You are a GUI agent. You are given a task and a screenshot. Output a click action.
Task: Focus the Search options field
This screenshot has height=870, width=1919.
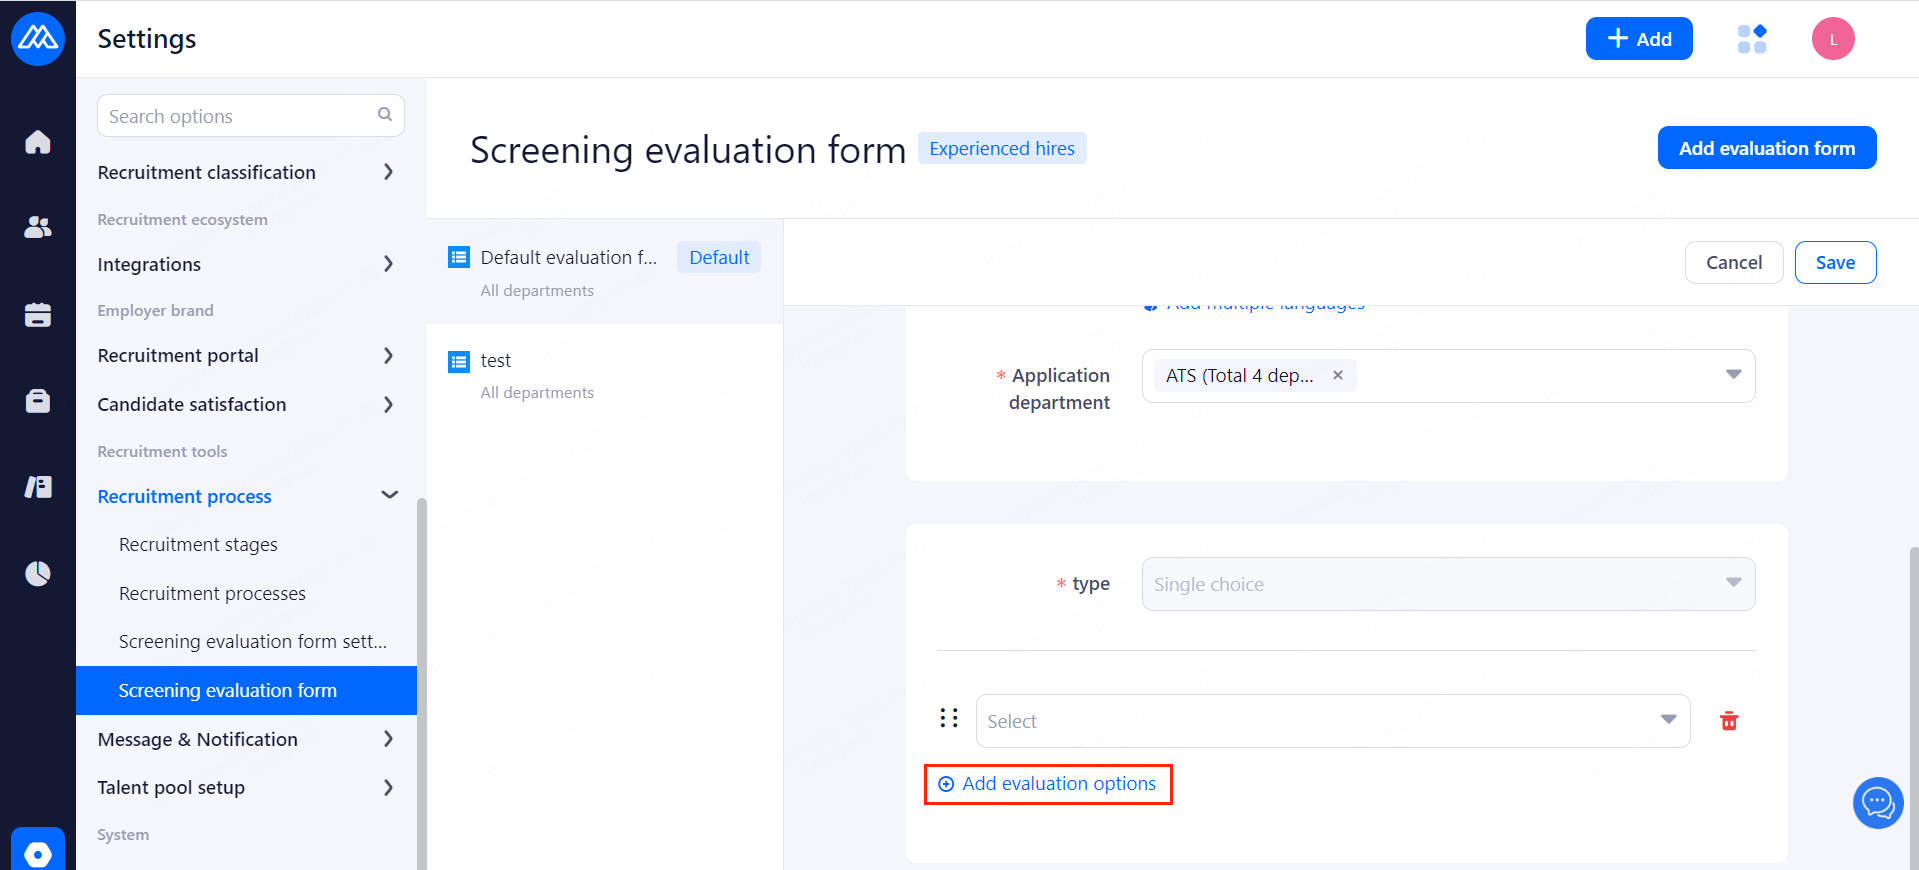240,116
